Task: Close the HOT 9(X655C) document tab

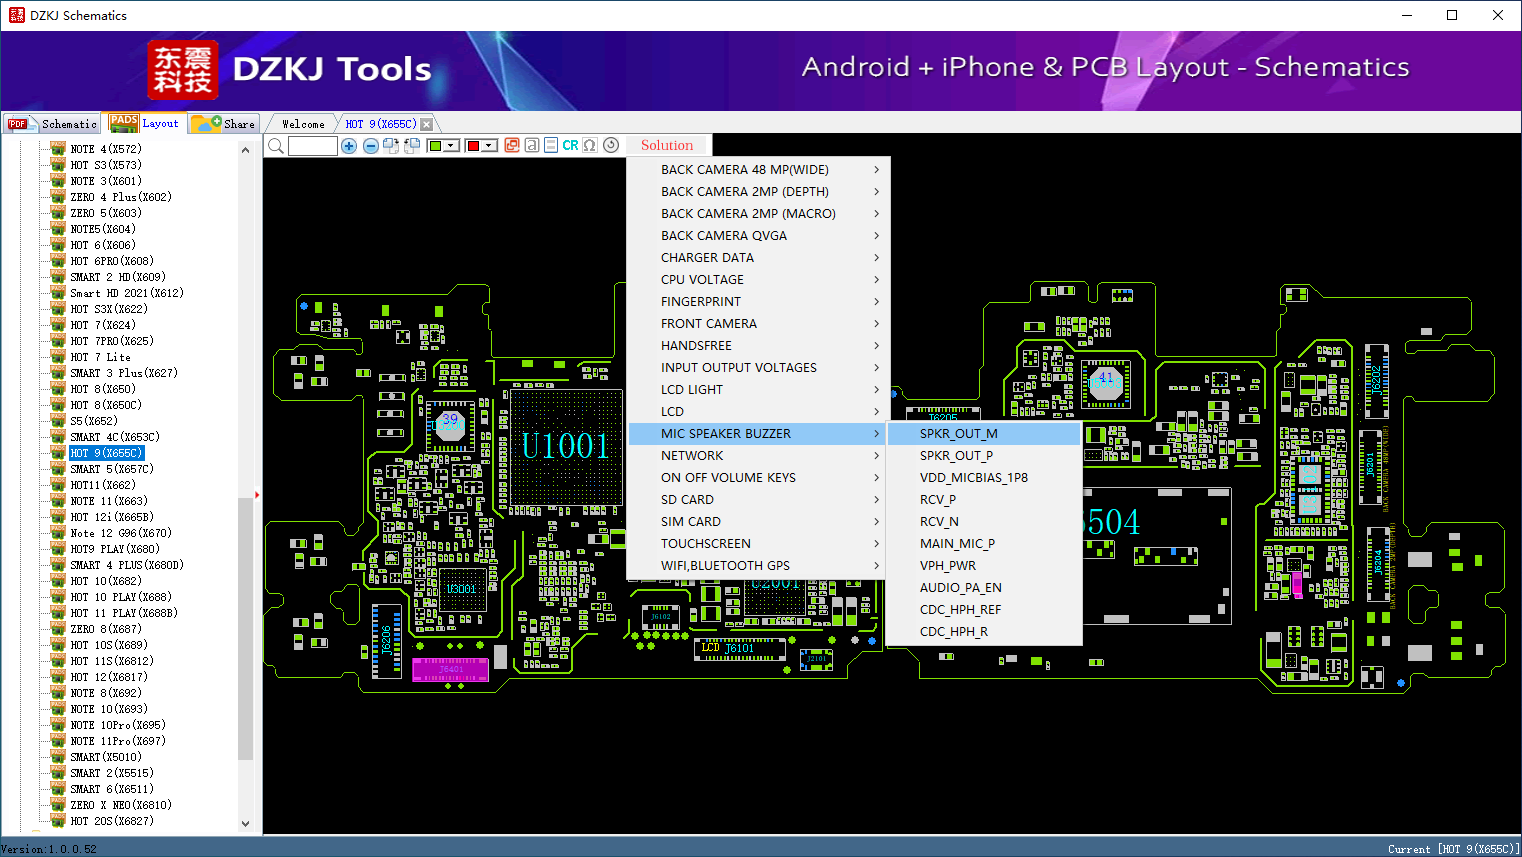Action: [x=427, y=124]
